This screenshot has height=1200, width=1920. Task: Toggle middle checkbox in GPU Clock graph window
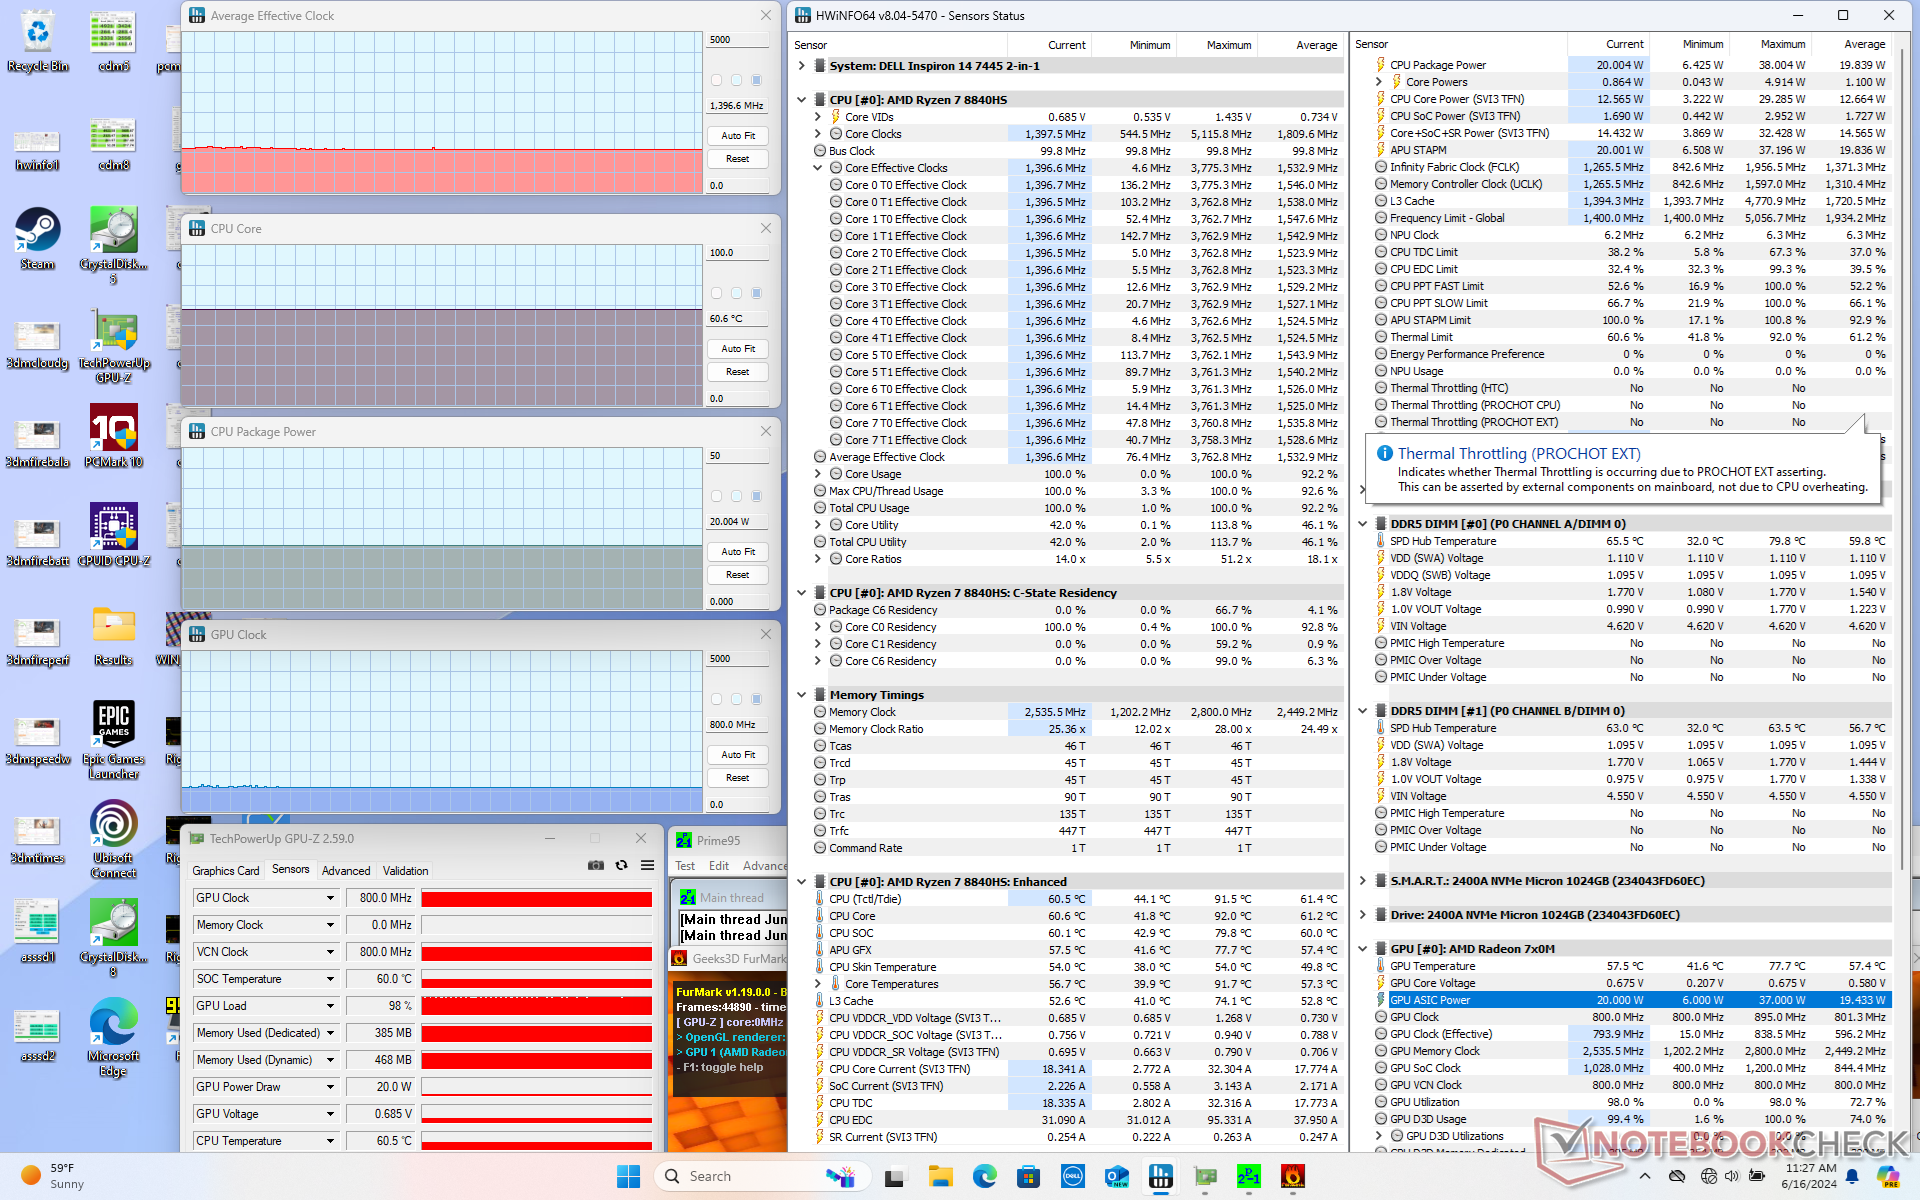[737, 699]
